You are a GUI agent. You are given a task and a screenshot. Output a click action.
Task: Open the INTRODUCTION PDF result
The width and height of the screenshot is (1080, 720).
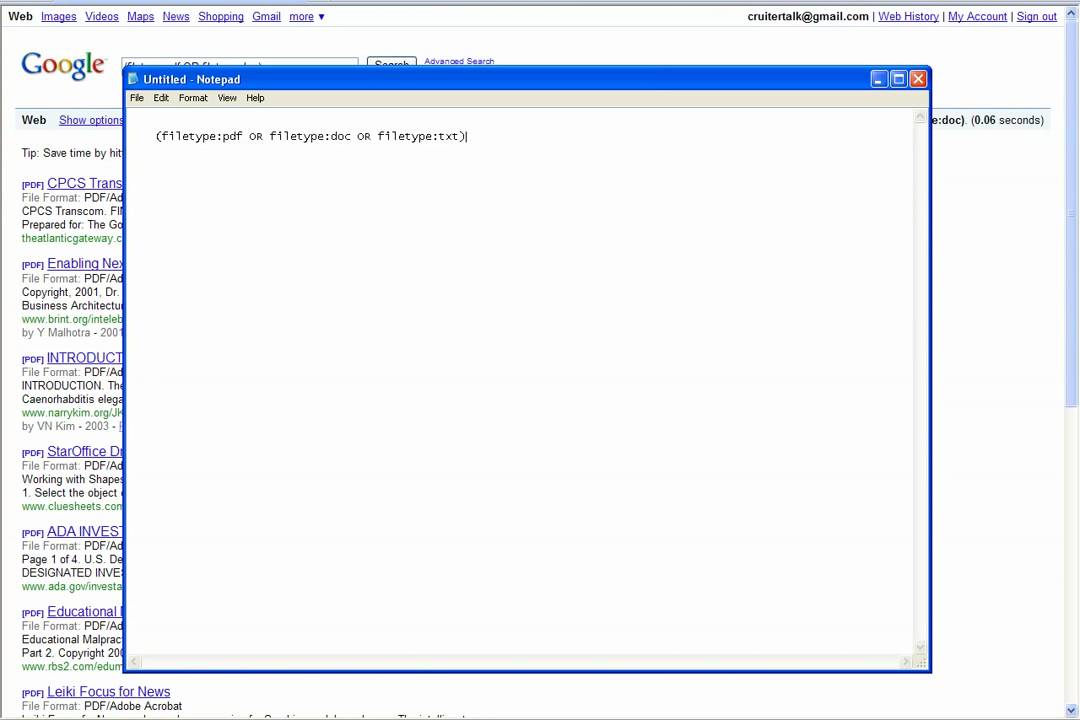point(84,358)
